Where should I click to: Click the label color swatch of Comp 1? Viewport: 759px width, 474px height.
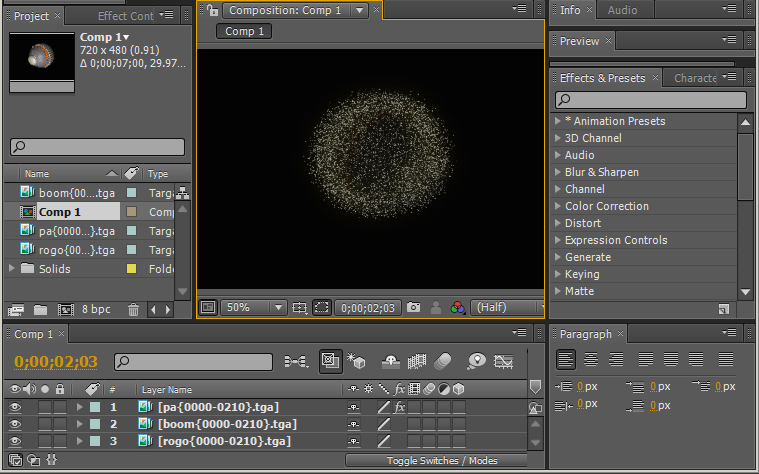(x=131, y=212)
